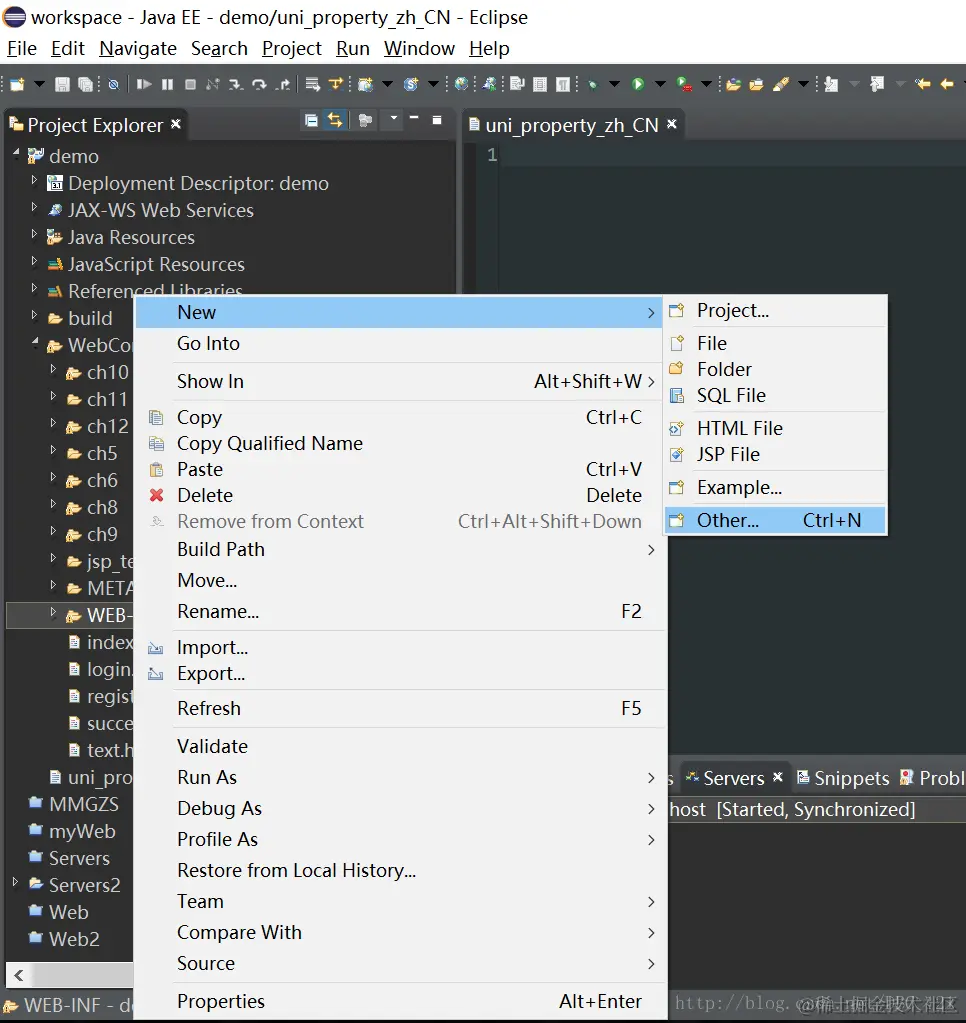Click Validate in the context menu
The width and height of the screenshot is (966, 1023).
[400, 746]
